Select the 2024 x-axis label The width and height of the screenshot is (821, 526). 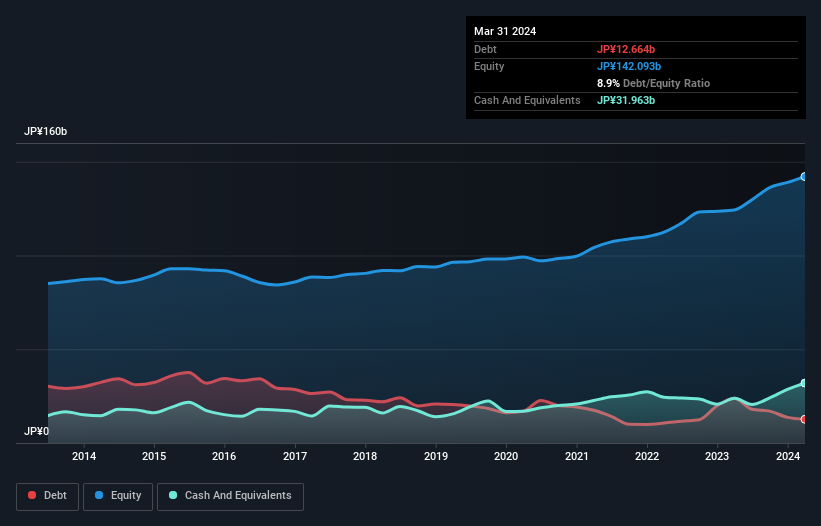click(788, 456)
